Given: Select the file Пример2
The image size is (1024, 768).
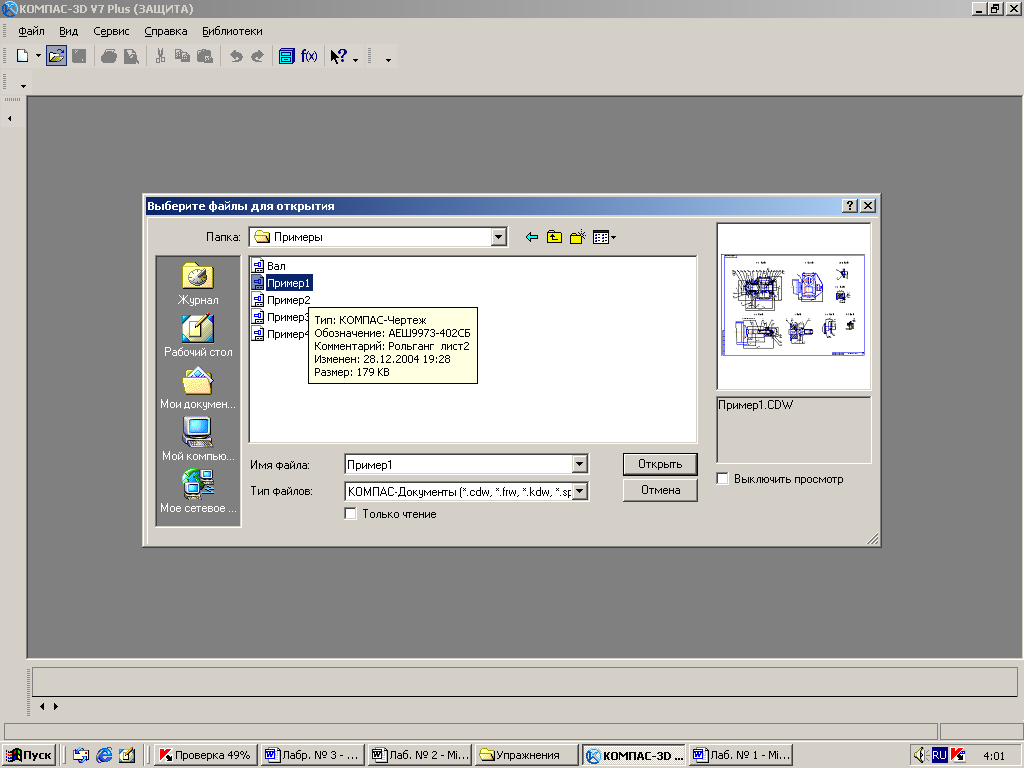Looking at the screenshot, I should click(x=282, y=300).
